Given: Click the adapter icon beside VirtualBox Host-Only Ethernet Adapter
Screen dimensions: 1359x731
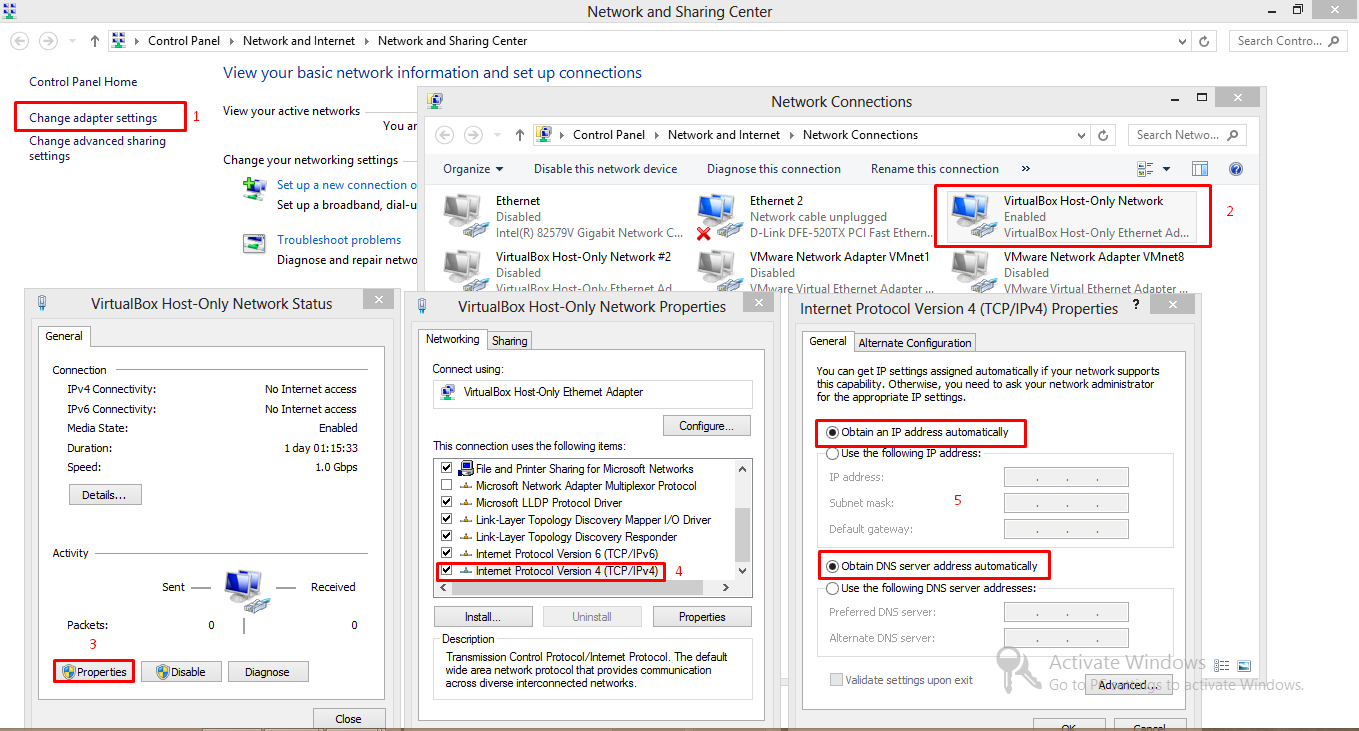Looking at the screenshot, I should (x=448, y=392).
